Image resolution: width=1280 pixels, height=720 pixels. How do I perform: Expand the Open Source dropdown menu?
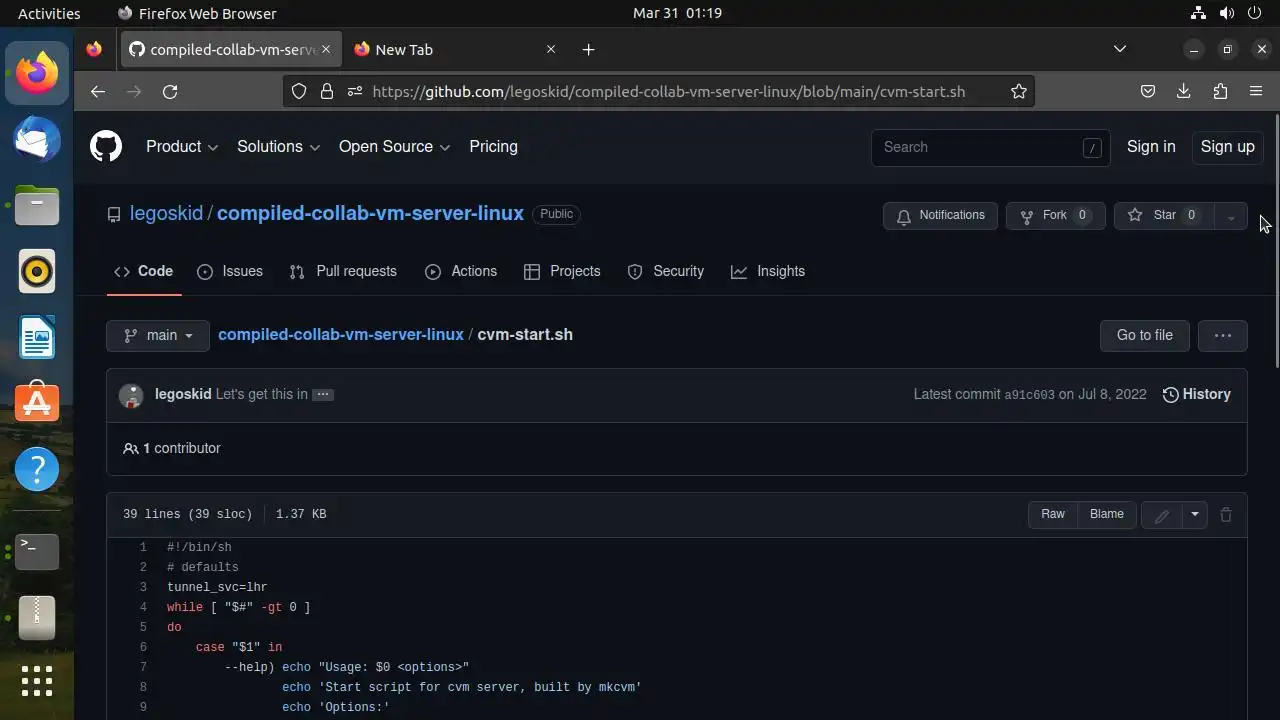[394, 146]
